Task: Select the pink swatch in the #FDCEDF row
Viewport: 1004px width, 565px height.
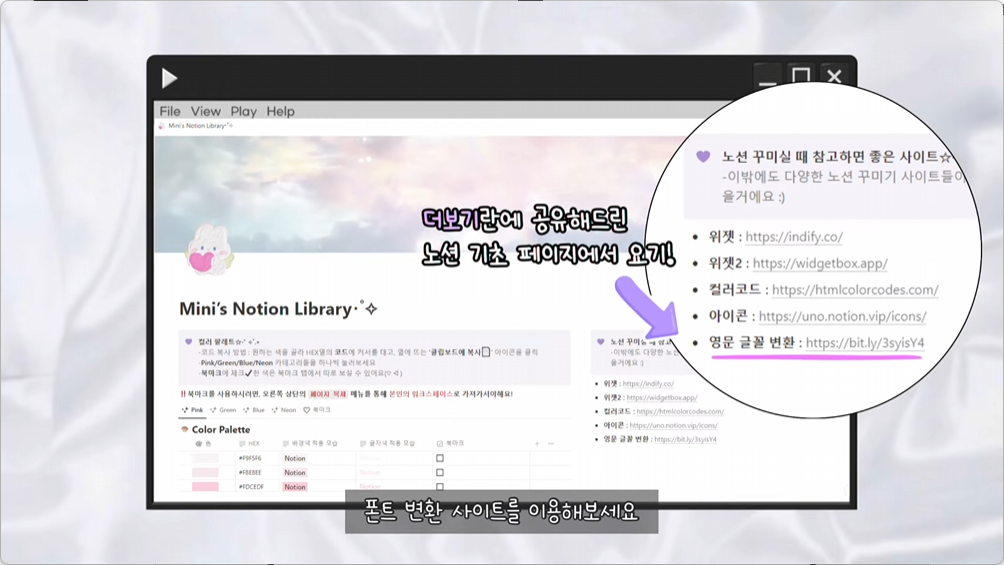Action: (x=205, y=486)
